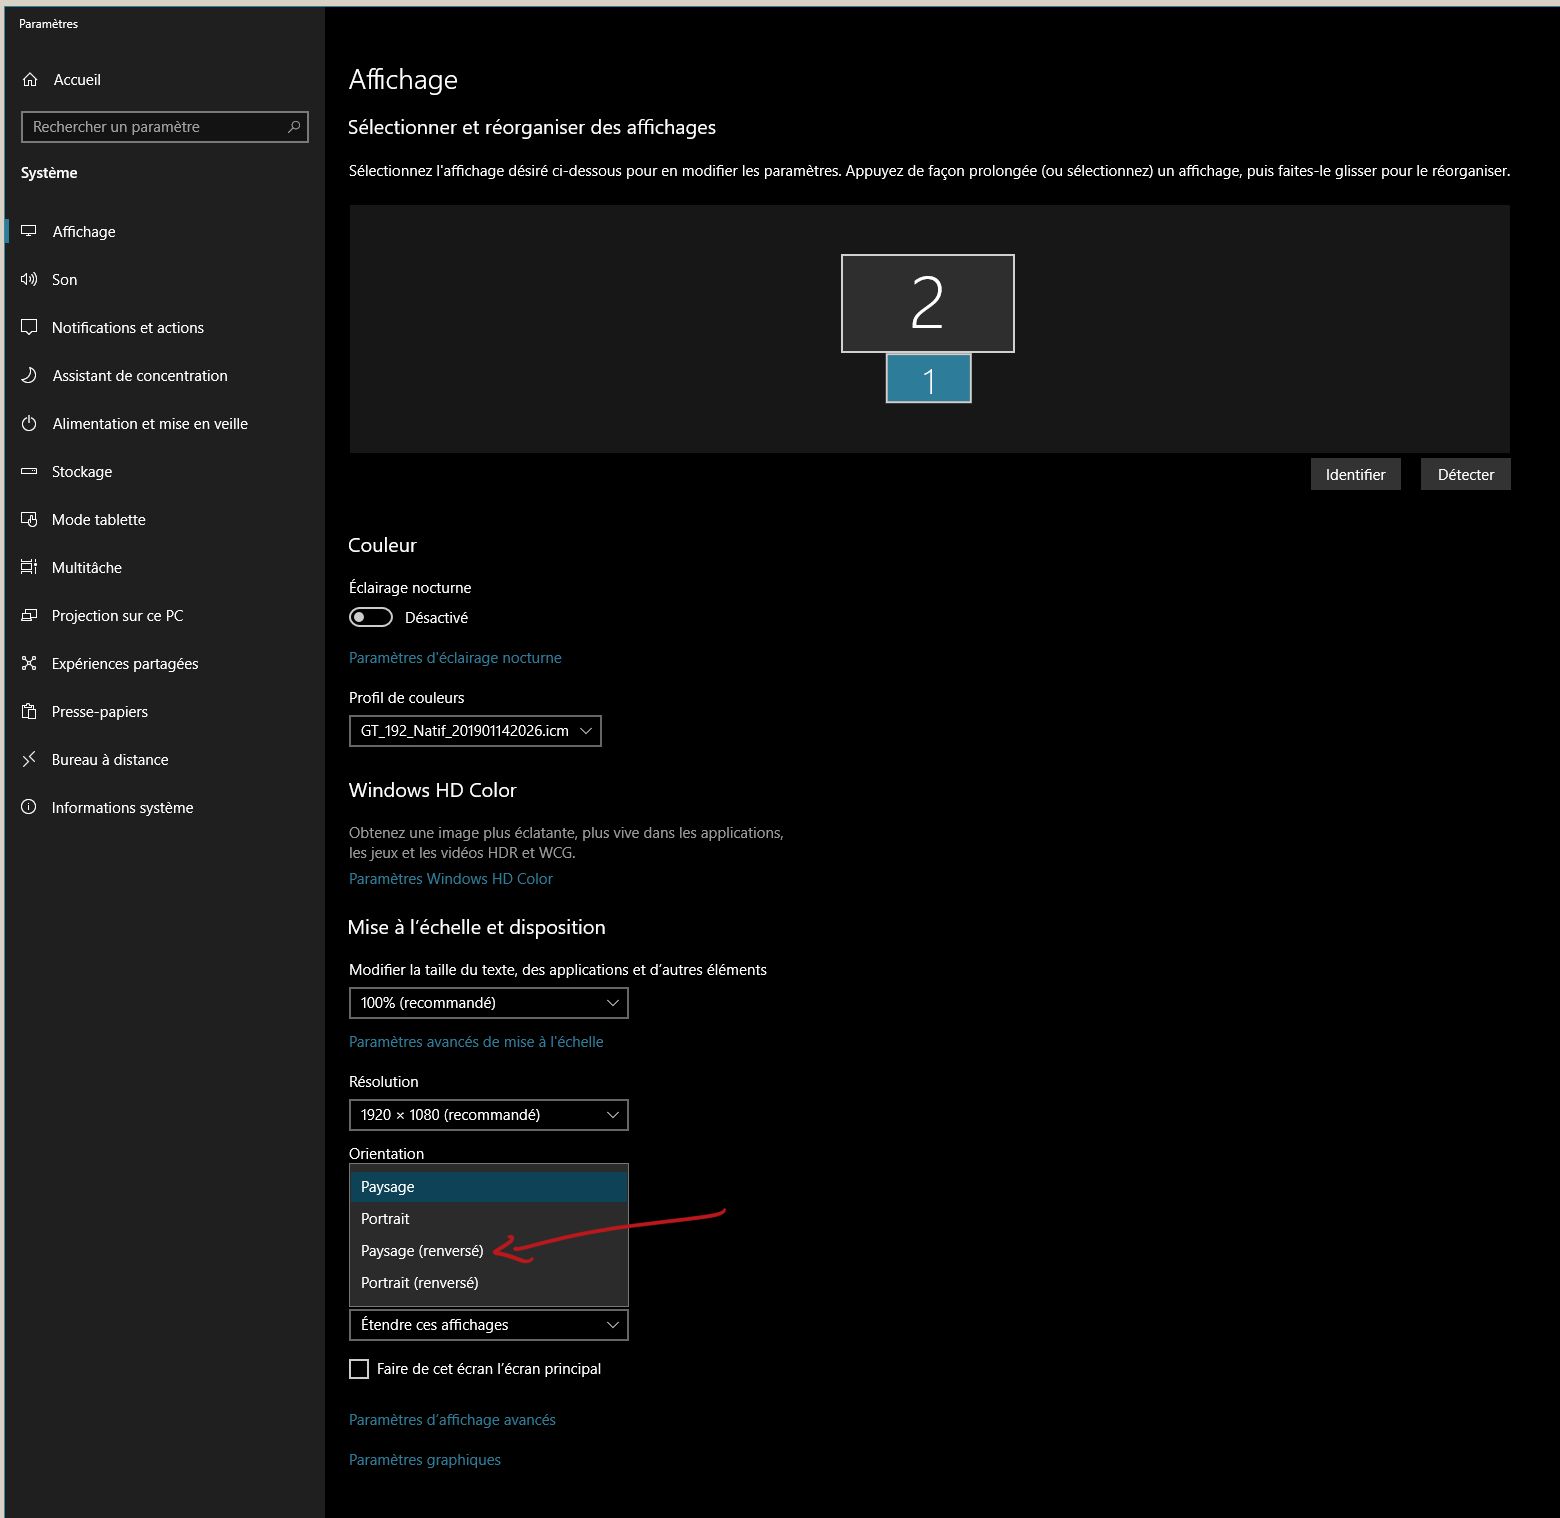Open Alimentation et mise en veille icon
Image resolution: width=1560 pixels, height=1518 pixels.
coord(29,424)
